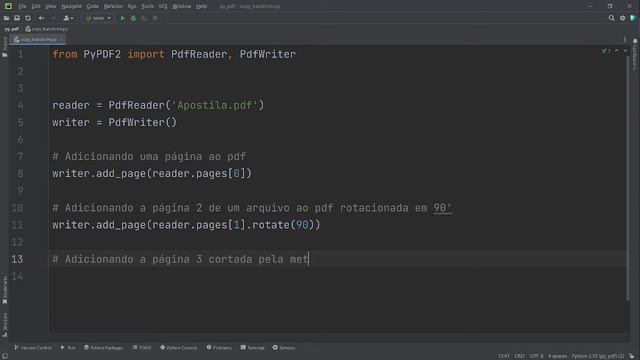Change the 4 spaces indent setting

[x=557, y=356]
